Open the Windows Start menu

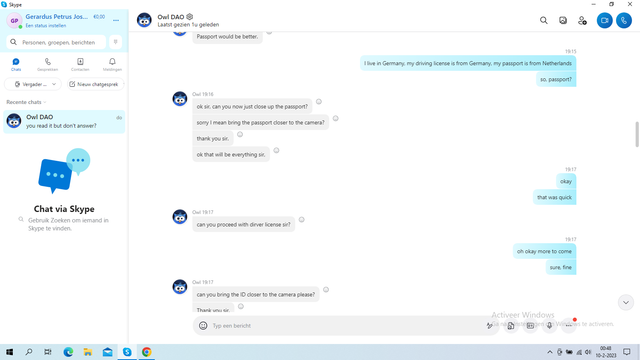tap(9, 352)
